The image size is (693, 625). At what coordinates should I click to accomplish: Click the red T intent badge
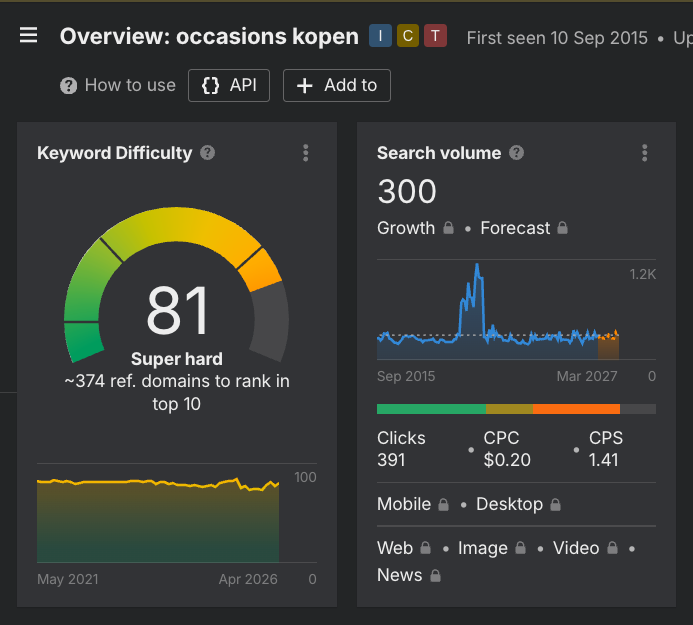pos(435,36)
